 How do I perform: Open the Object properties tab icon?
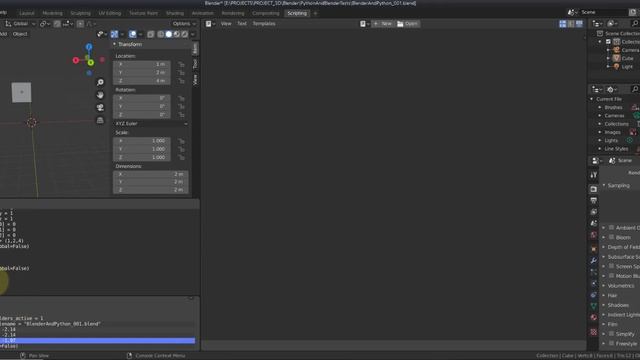pos(593,249)
